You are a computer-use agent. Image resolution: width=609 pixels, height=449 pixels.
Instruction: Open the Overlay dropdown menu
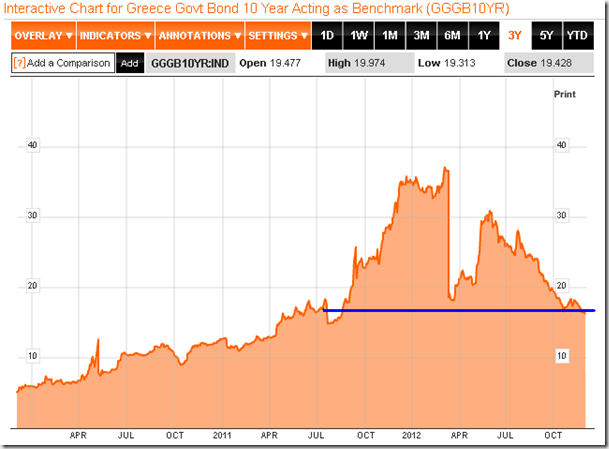coord(44,36)
